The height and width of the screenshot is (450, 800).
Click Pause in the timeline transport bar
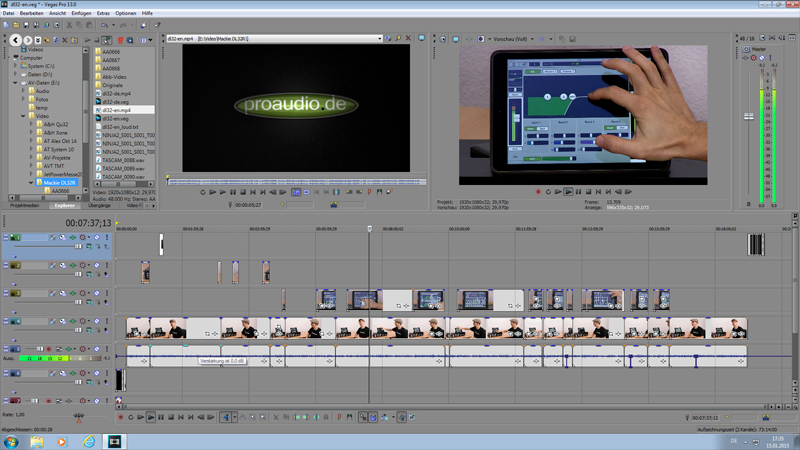point(162,417)
